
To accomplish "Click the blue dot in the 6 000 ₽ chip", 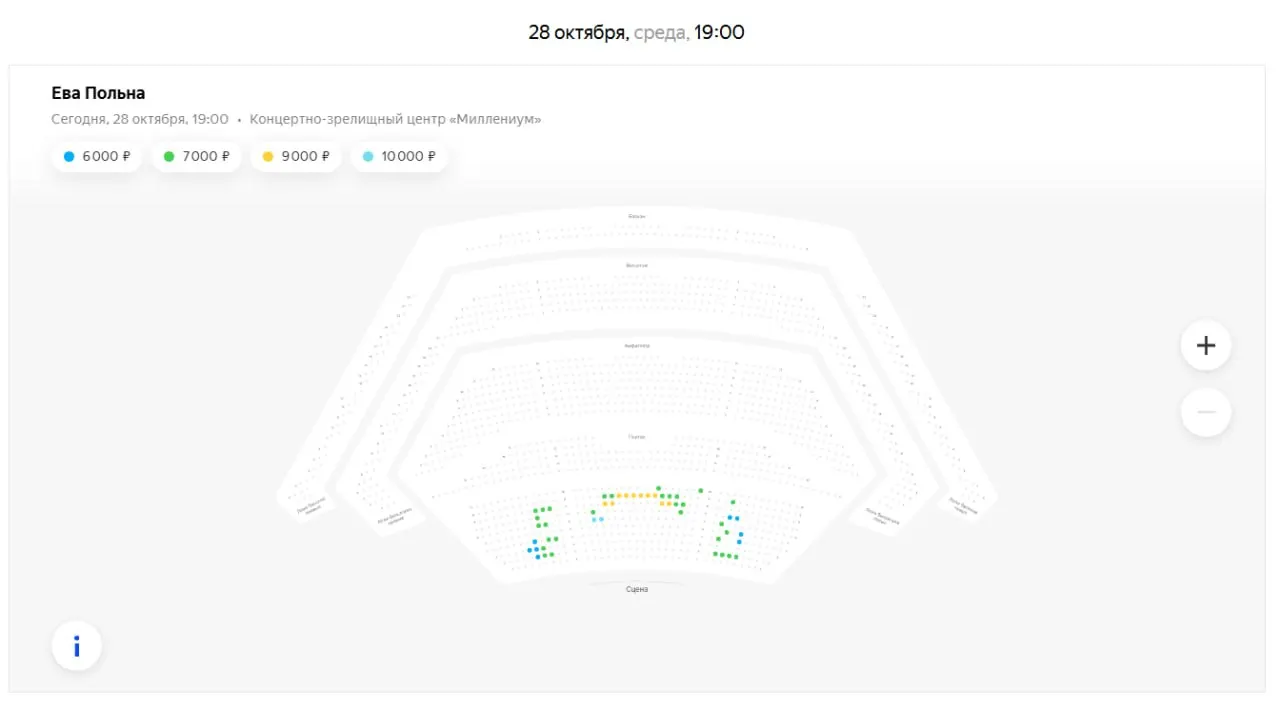I will coord(69,156).
